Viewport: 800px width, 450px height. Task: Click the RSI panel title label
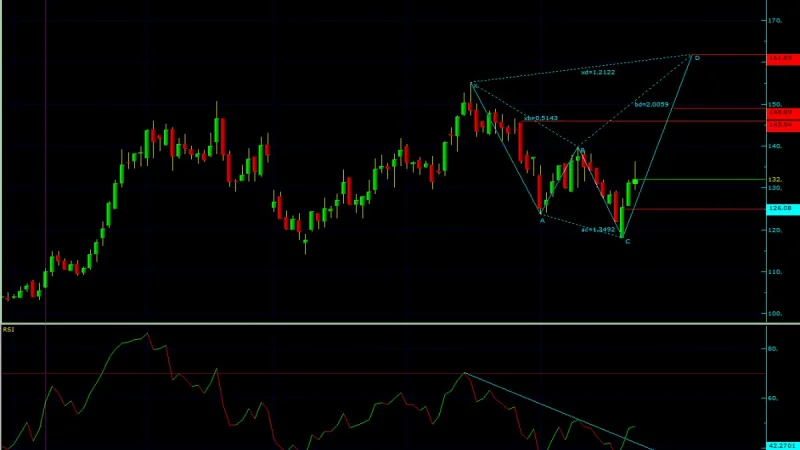click(8, 330)
